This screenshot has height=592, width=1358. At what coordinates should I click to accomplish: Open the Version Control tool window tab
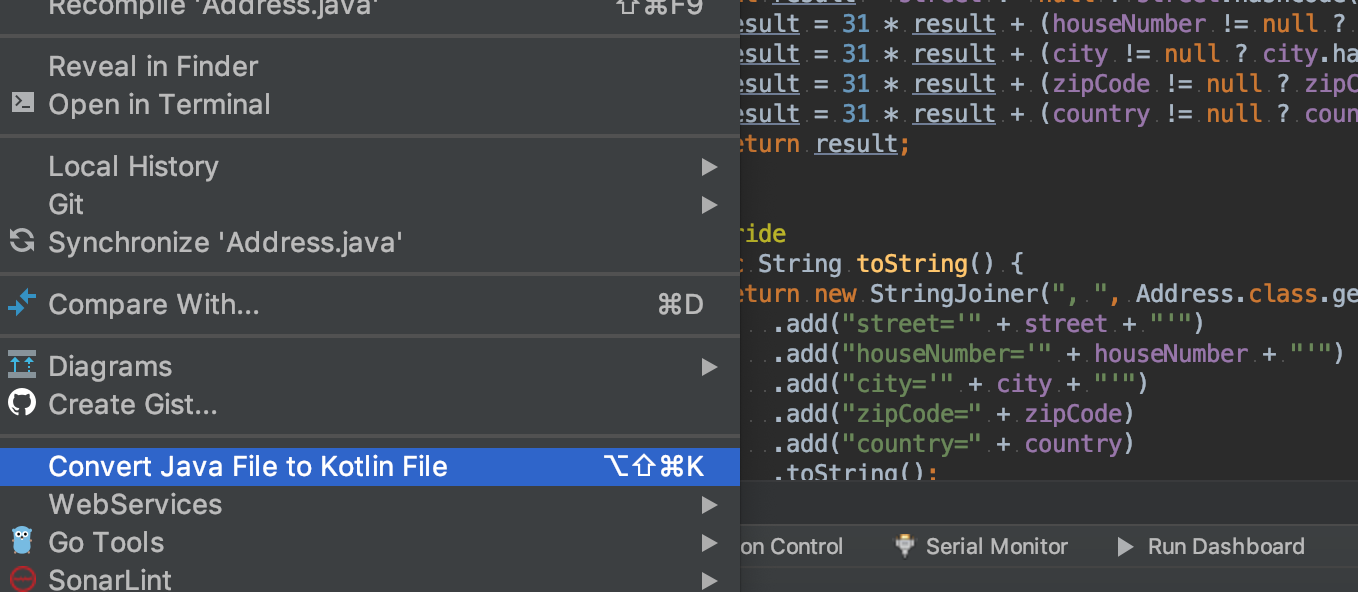click(x=791, y=546)
